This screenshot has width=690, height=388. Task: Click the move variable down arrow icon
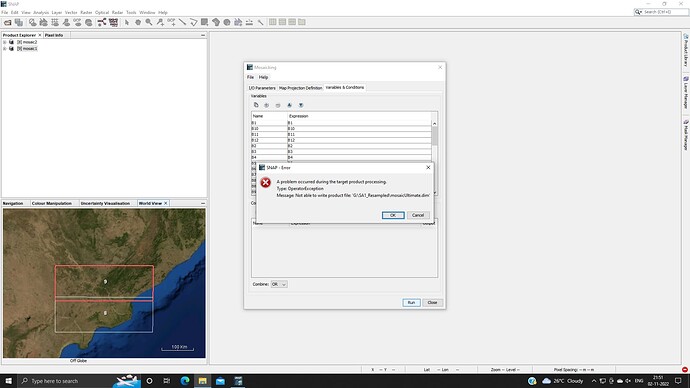tap(301, 105)
